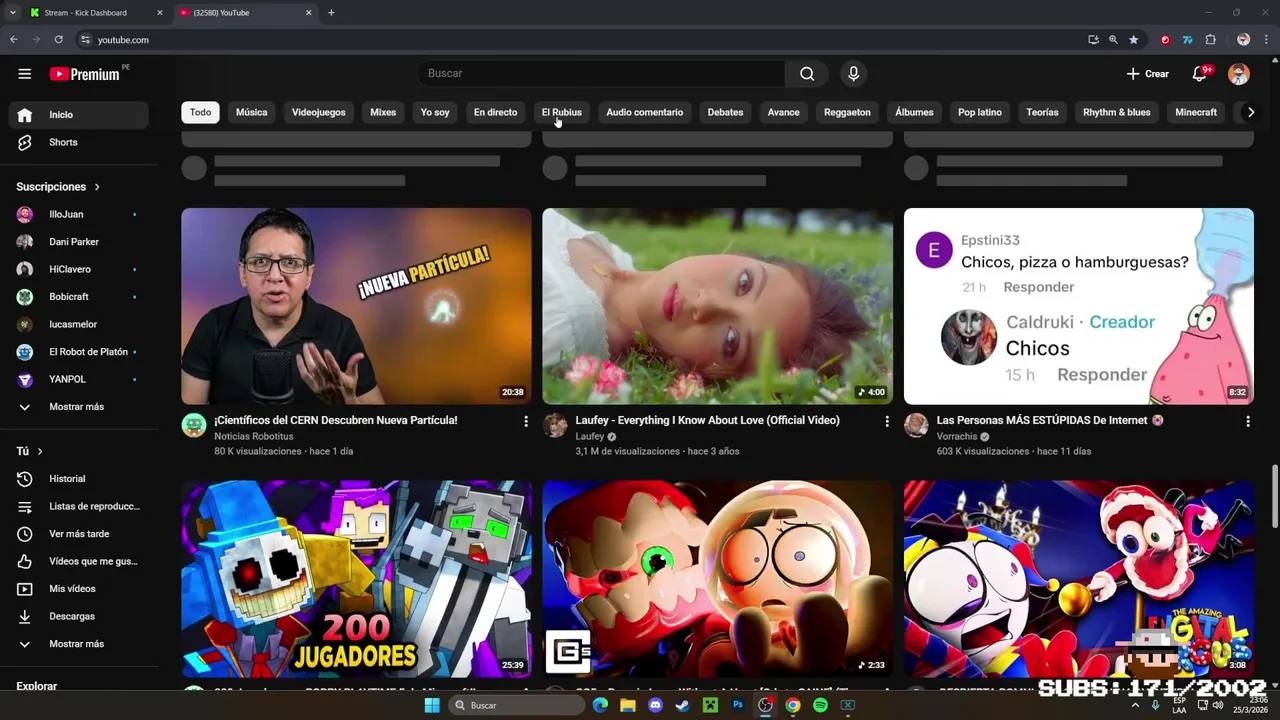The height and width of the screenshot is (720, 1280).
Task: Click the page vertical scrollbar
Action: 1274,494
